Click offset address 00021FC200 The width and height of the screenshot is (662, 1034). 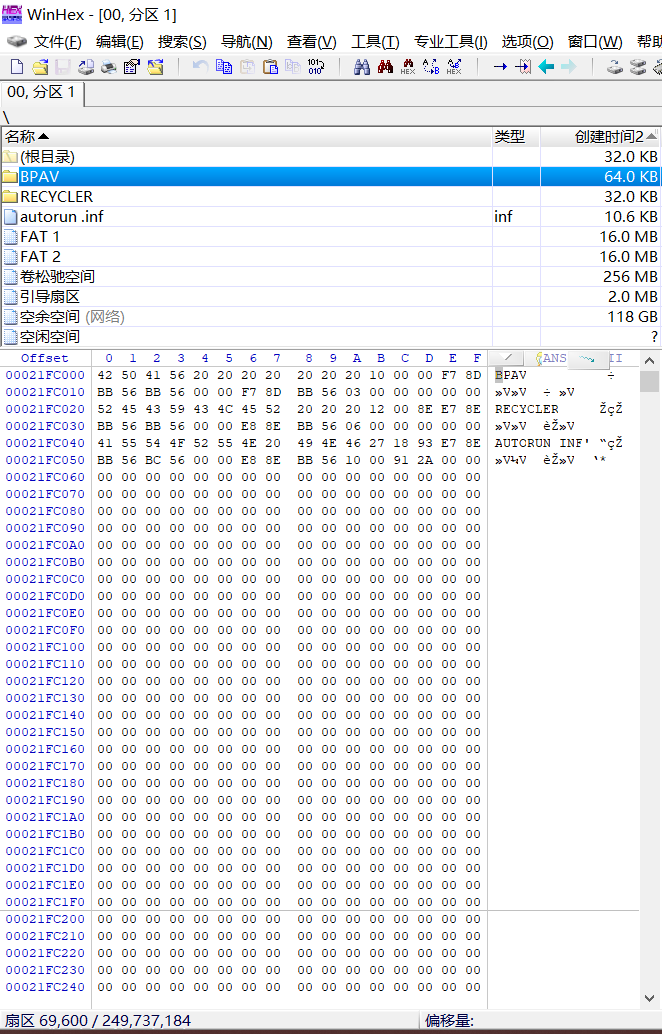(45, 919)
